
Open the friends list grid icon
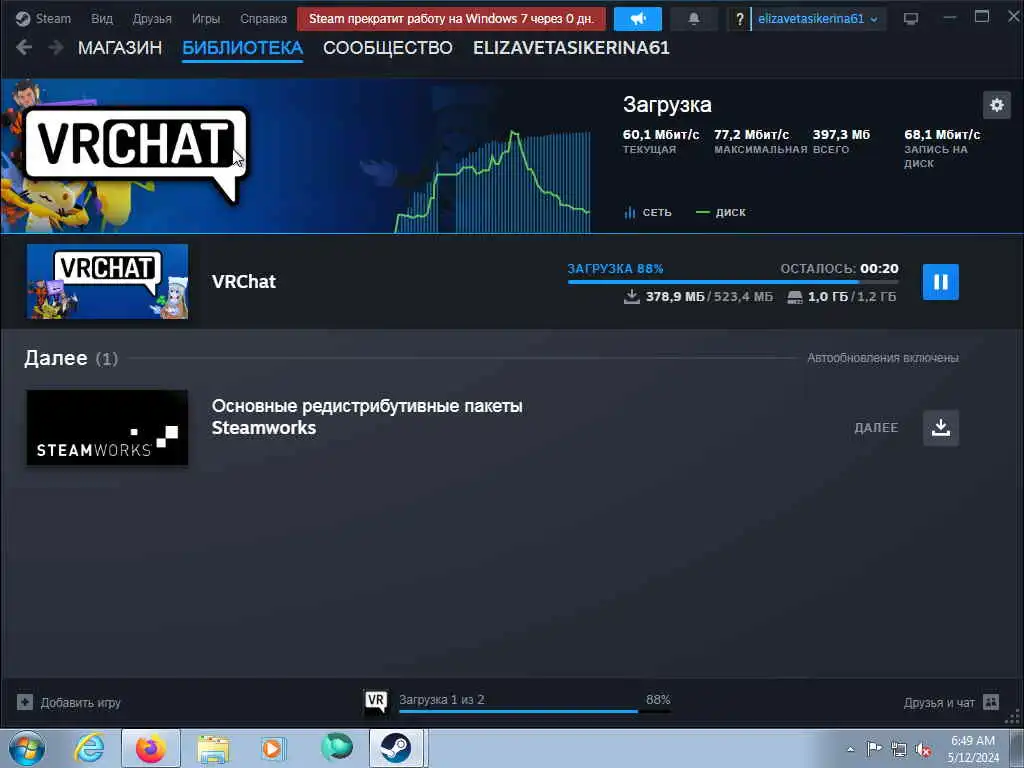(991, 702)
